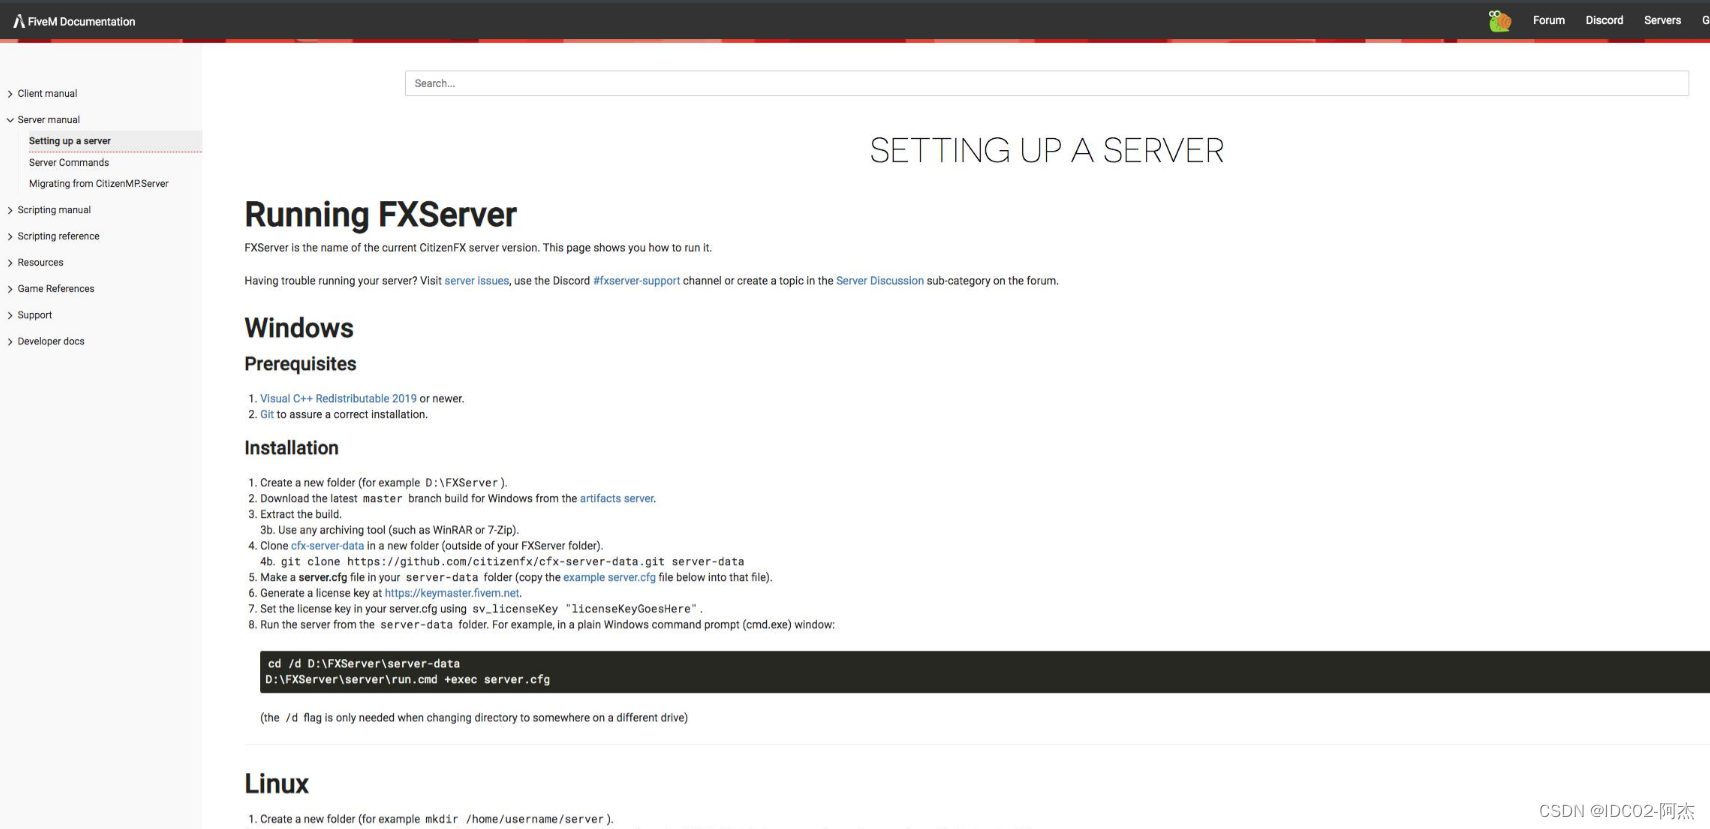Expand the Scripting manual chevron

point(10,211)
